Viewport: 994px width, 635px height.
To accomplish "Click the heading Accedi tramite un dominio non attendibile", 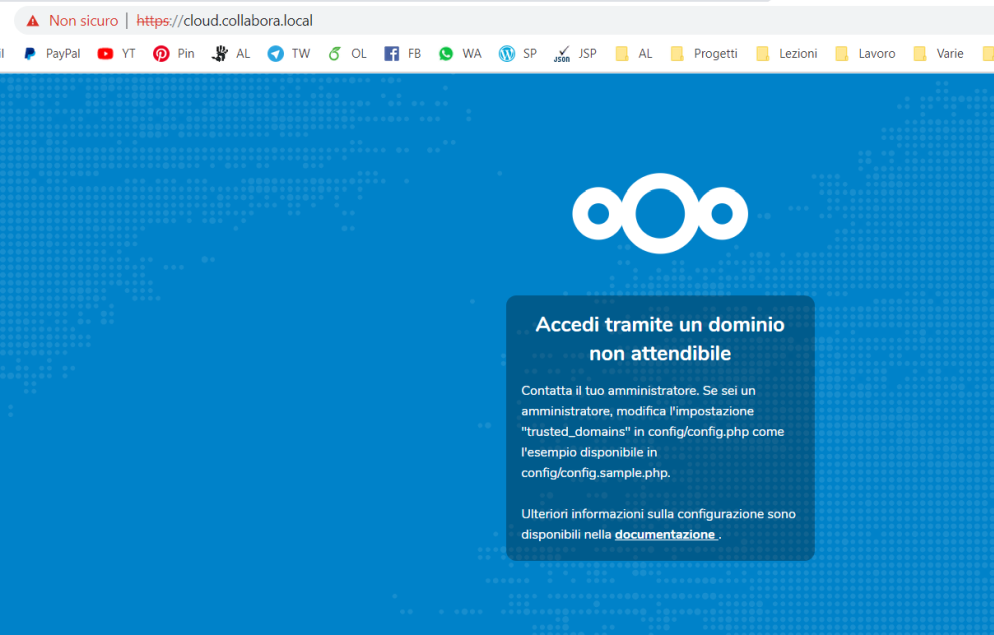I will (660, 338).
